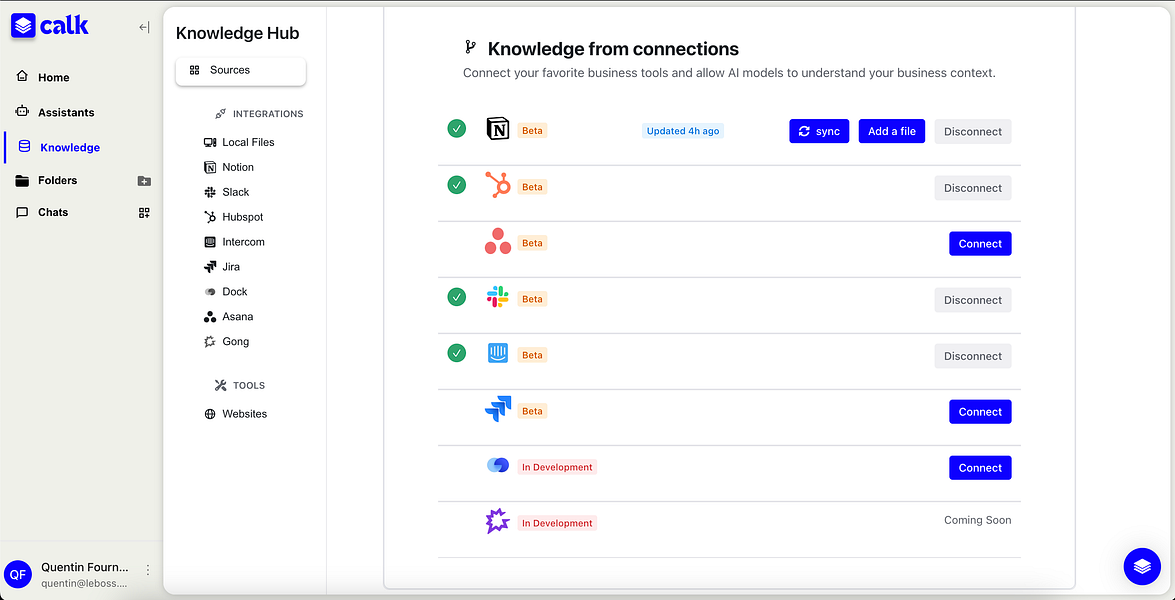
Task: Click the Asana three-dot logo icon
Action: pyautogui.click(x=497, y=242)
